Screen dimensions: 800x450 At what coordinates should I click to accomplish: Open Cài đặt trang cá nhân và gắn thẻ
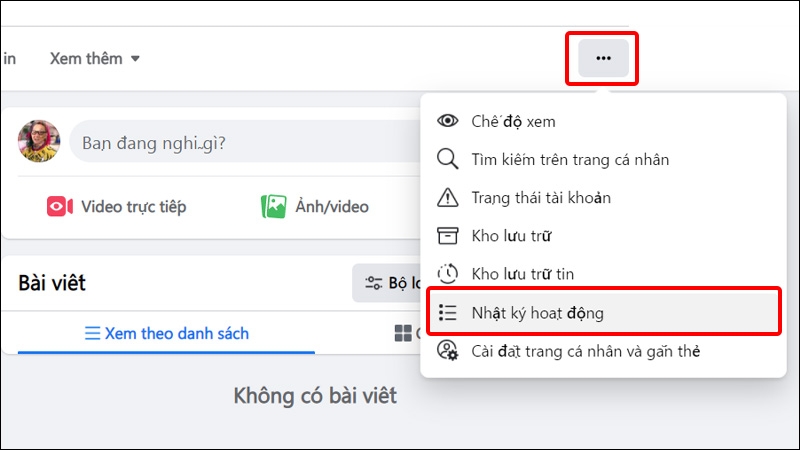(603, 351)
